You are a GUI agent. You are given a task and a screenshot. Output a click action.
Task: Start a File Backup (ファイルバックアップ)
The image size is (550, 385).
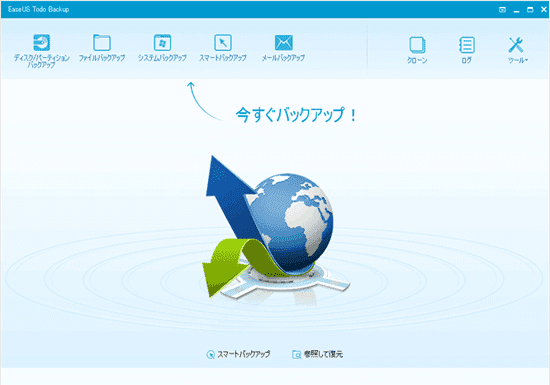(x=102, y=48)
